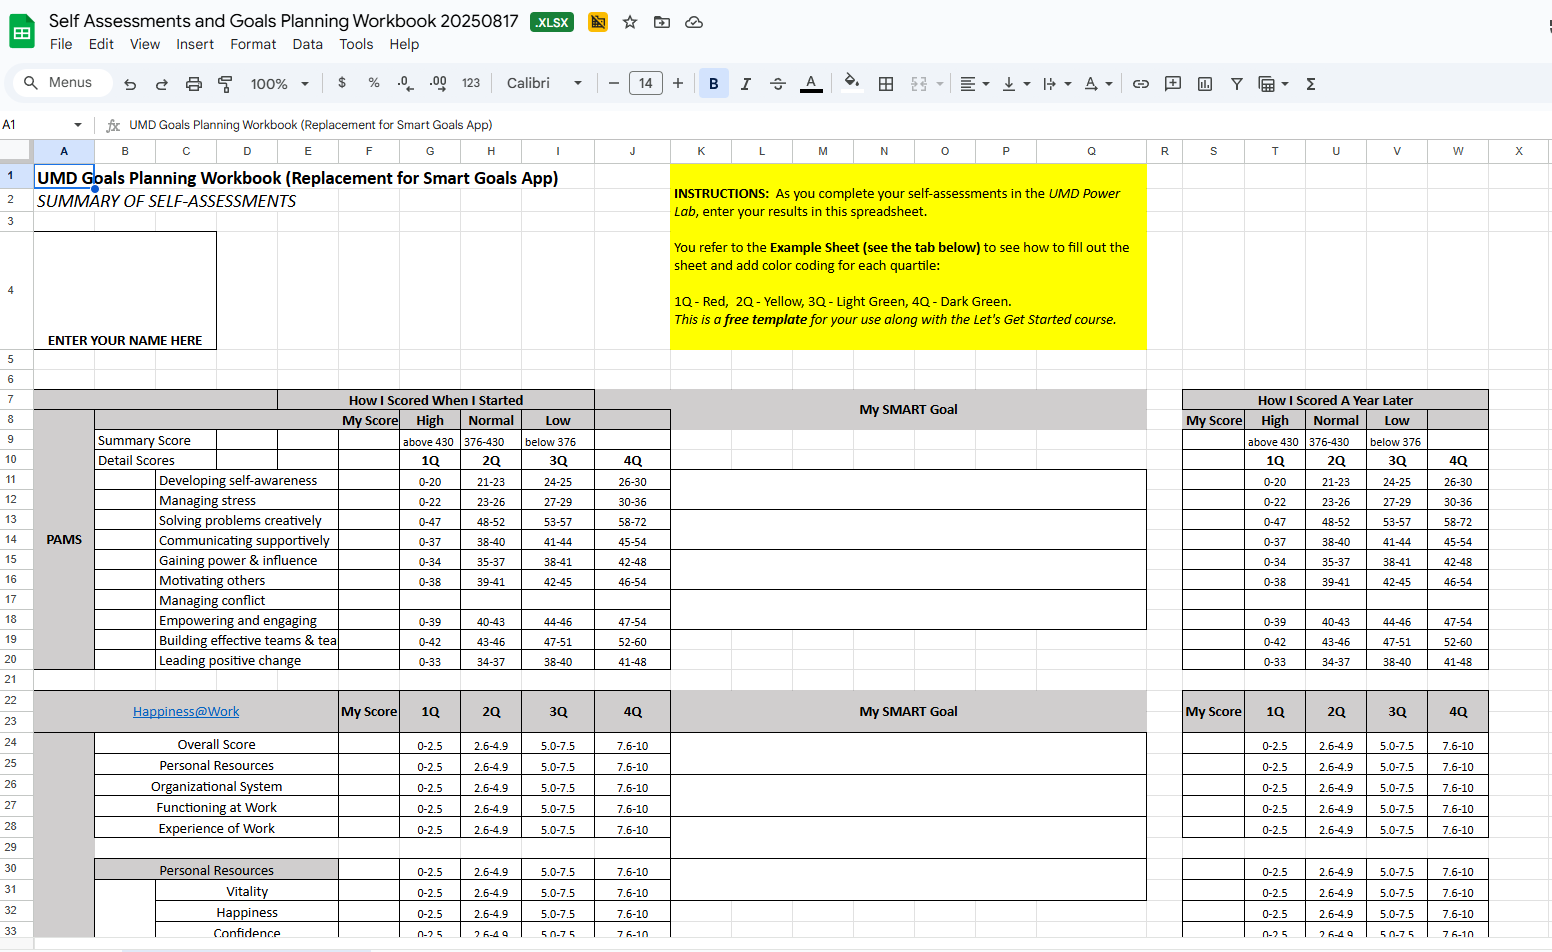
Task: Click the insert chart icon
Action: pyautogui.click(x=1205, y=84)
